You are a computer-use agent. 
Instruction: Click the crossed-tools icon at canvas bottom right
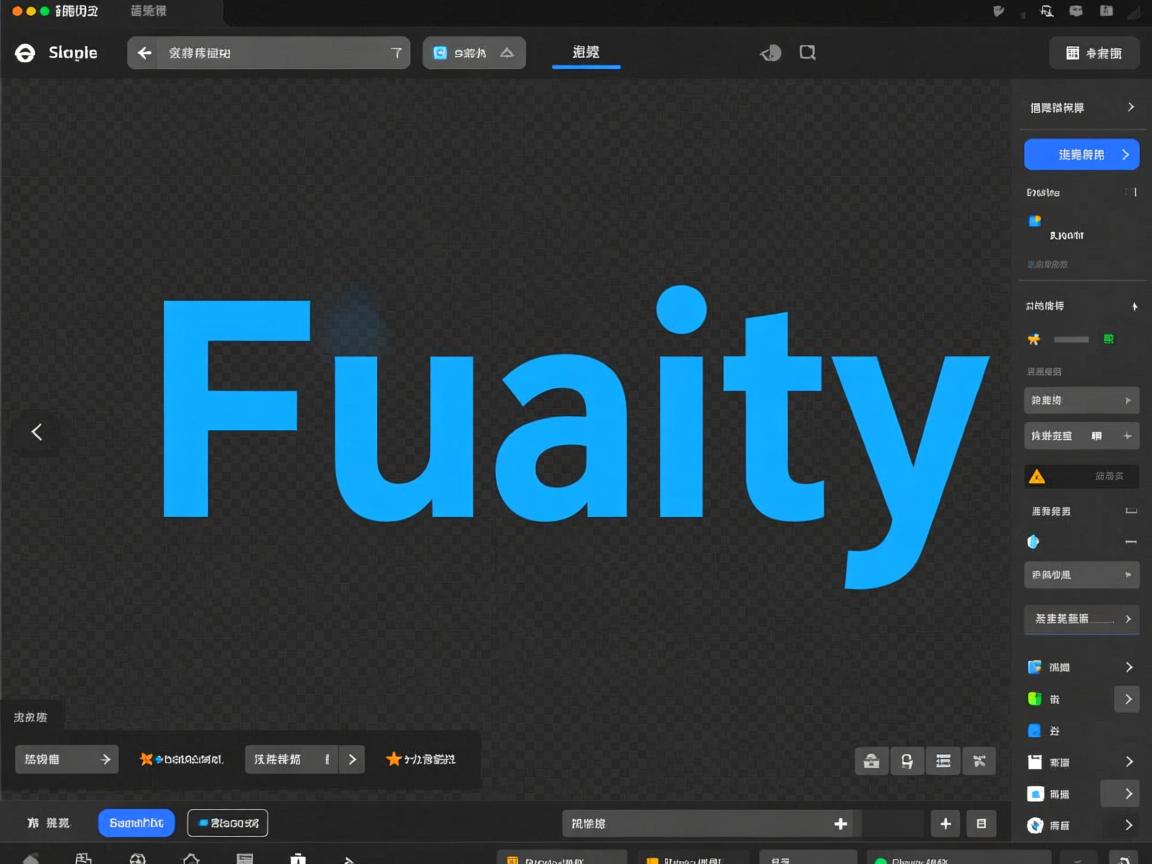(979, 761)
